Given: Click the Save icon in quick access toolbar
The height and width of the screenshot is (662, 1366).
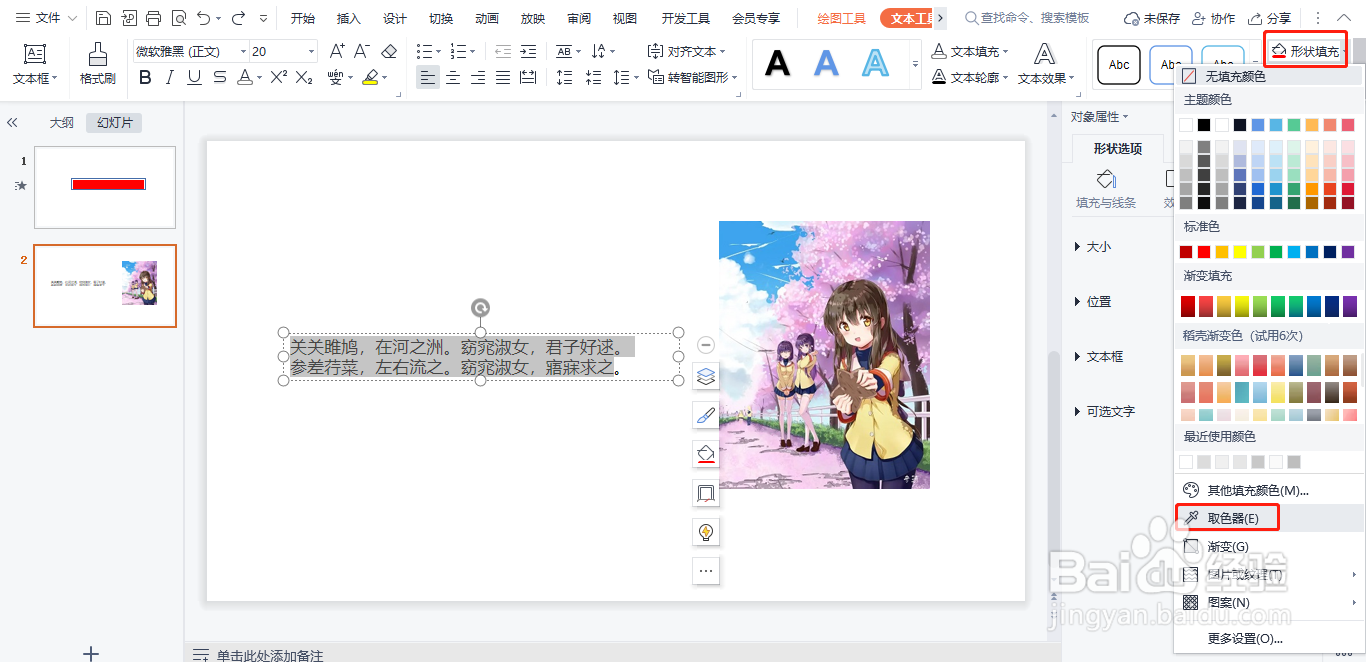Looking at the screenshot, I should pos(104,18).
